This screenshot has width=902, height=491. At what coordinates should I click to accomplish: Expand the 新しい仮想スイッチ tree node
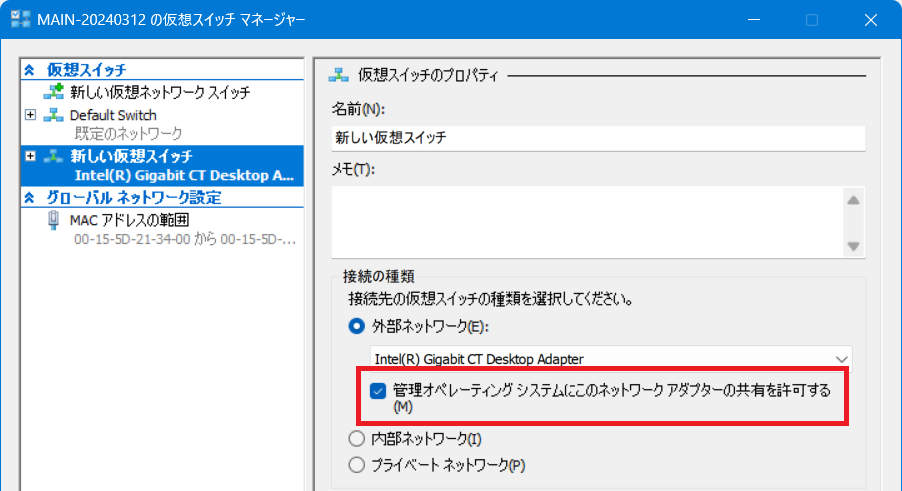click(30, 156)
